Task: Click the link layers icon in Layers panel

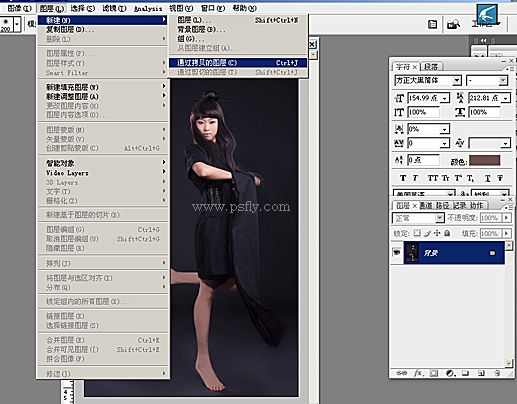Action: tap(401, 373)
